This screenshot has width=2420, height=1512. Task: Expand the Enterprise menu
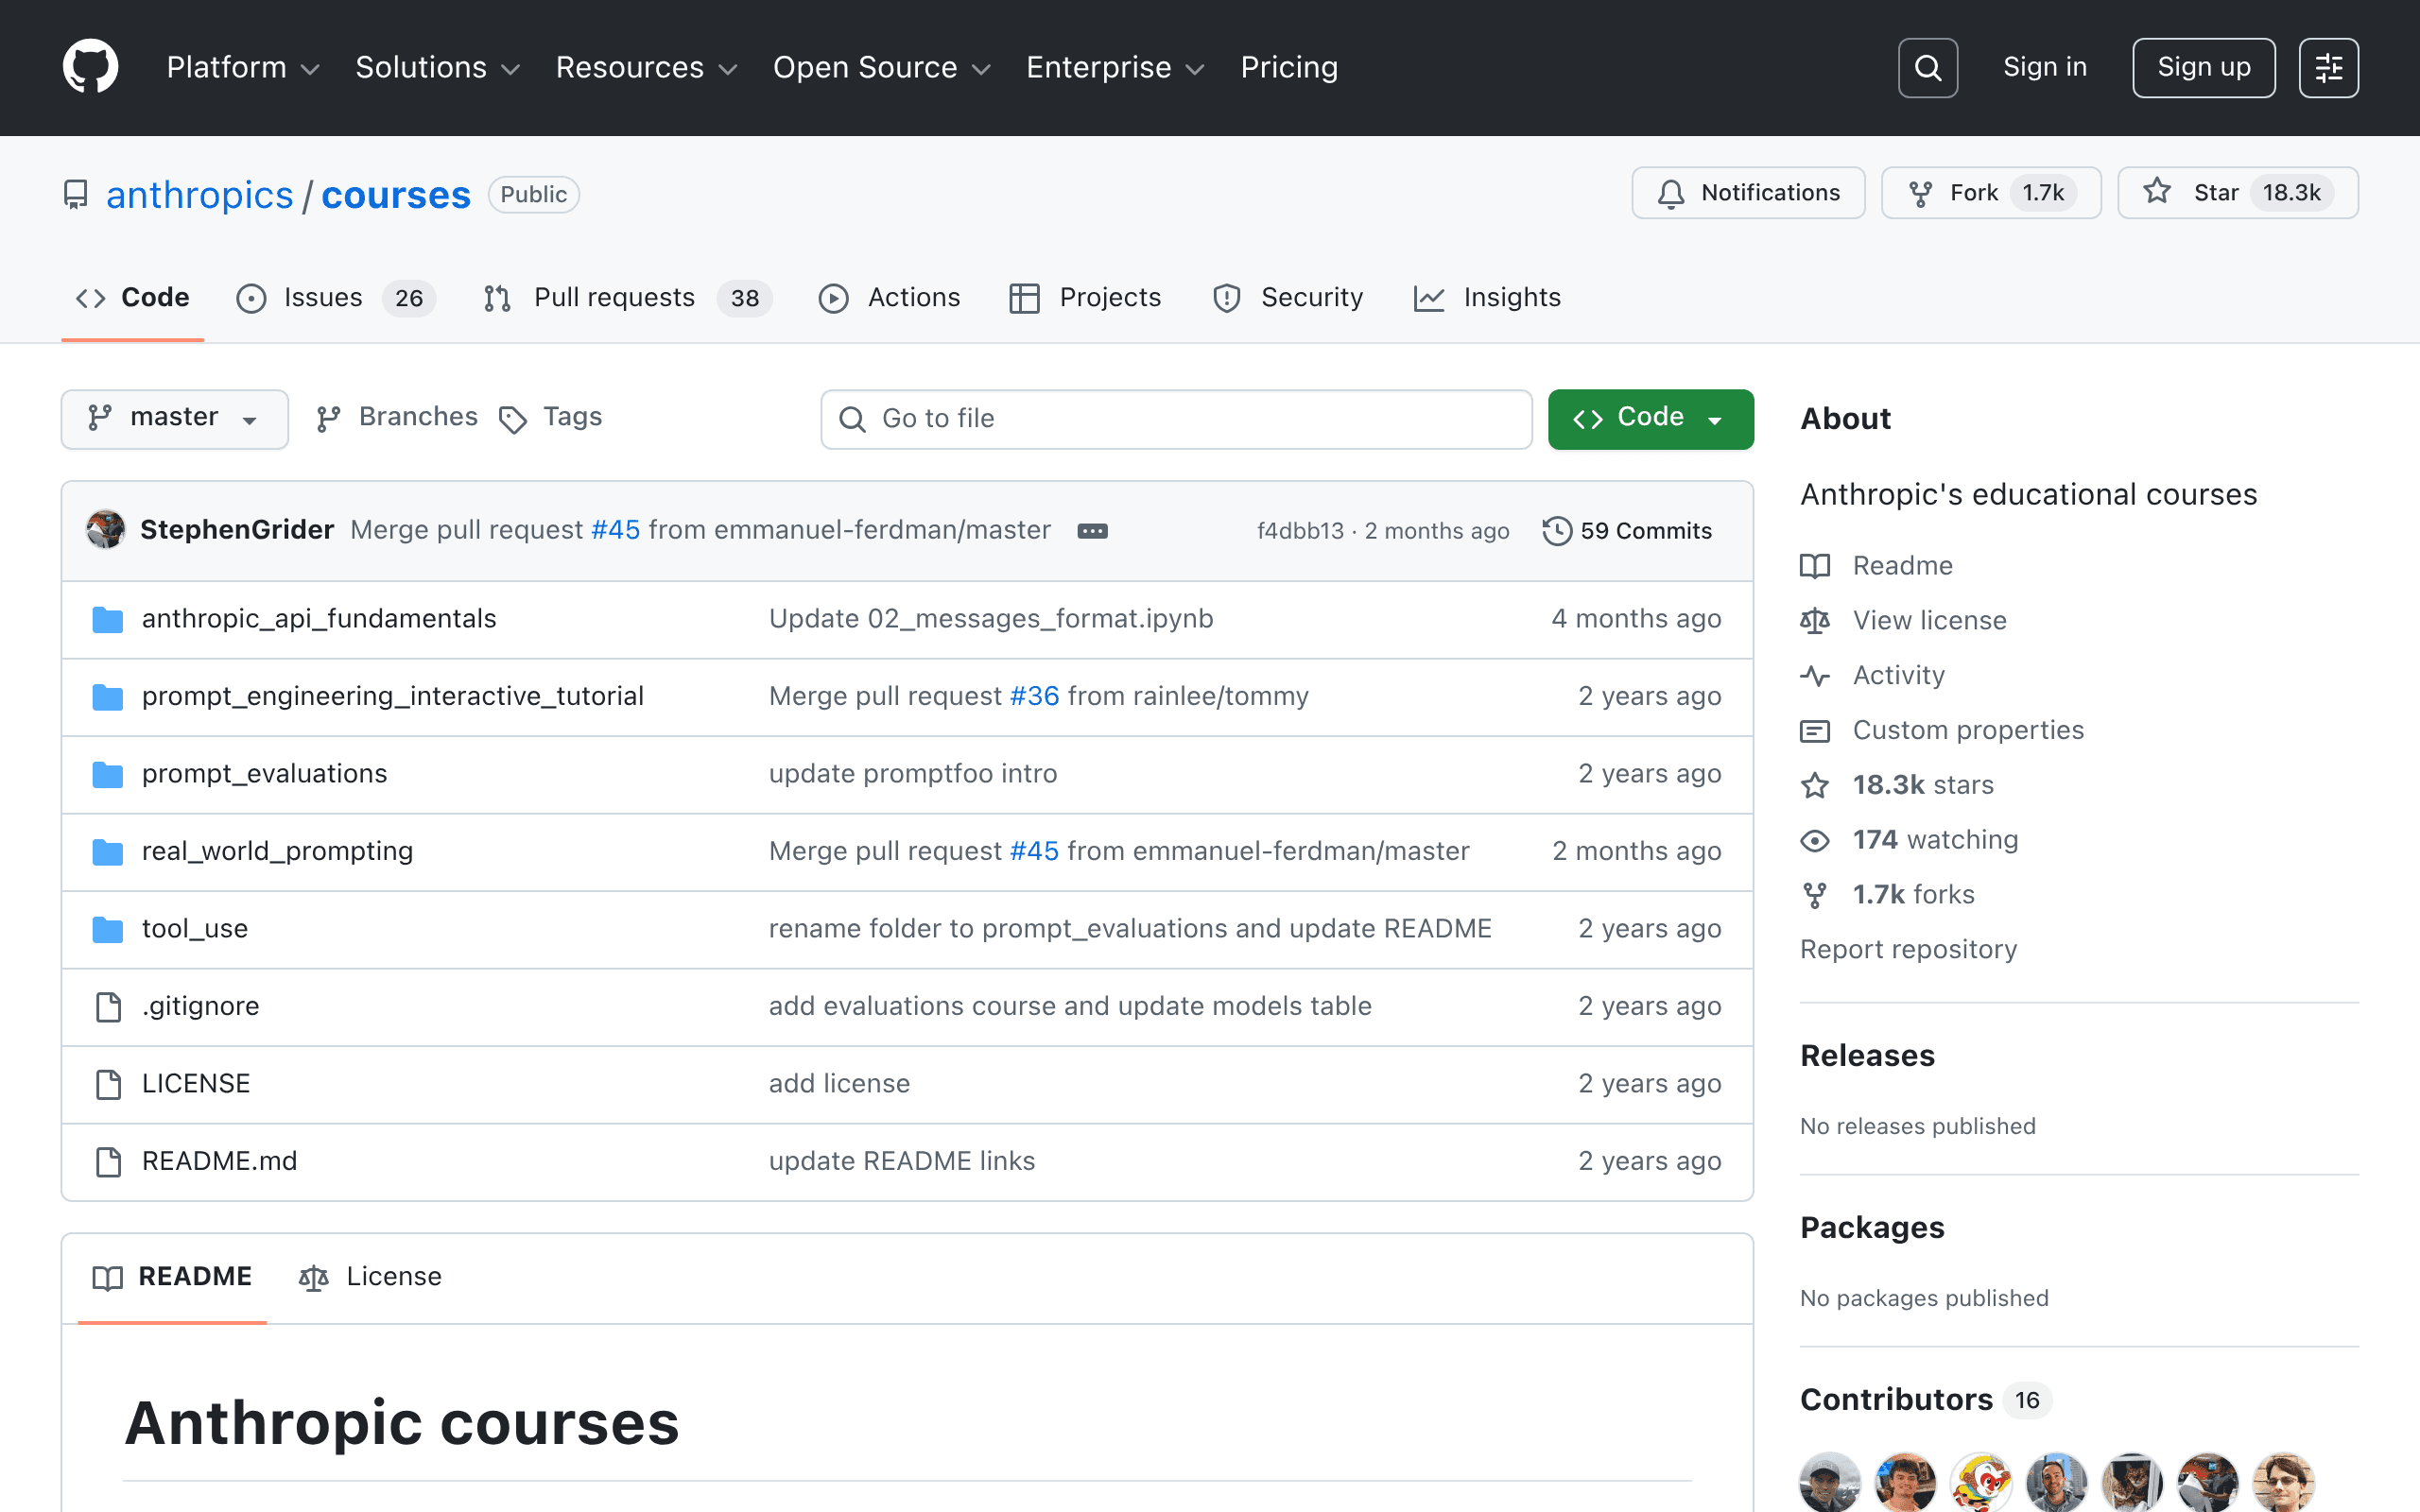tap(1115, 67)
